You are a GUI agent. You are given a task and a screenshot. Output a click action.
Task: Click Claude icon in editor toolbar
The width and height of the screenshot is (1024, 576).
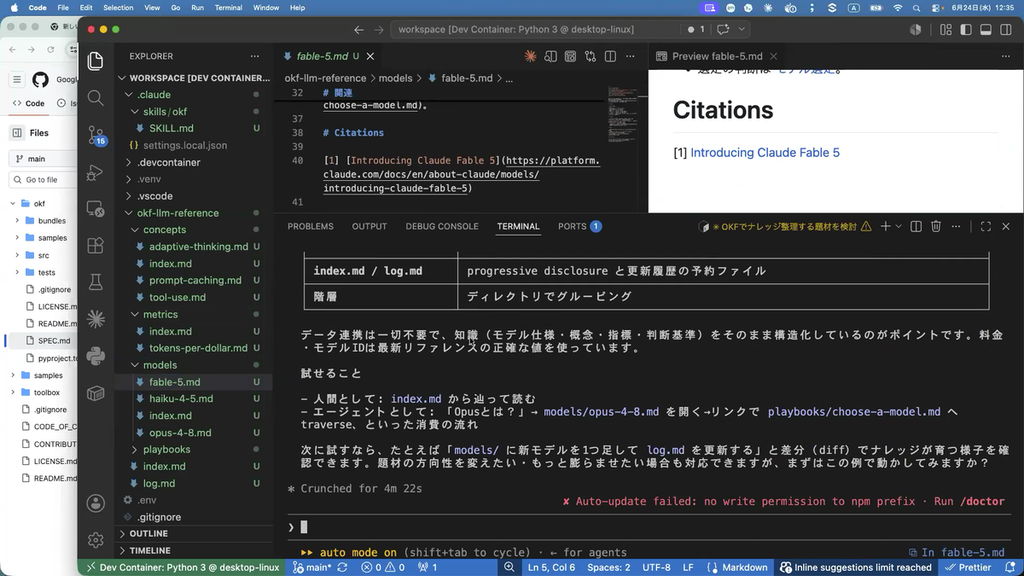point(530,56)
